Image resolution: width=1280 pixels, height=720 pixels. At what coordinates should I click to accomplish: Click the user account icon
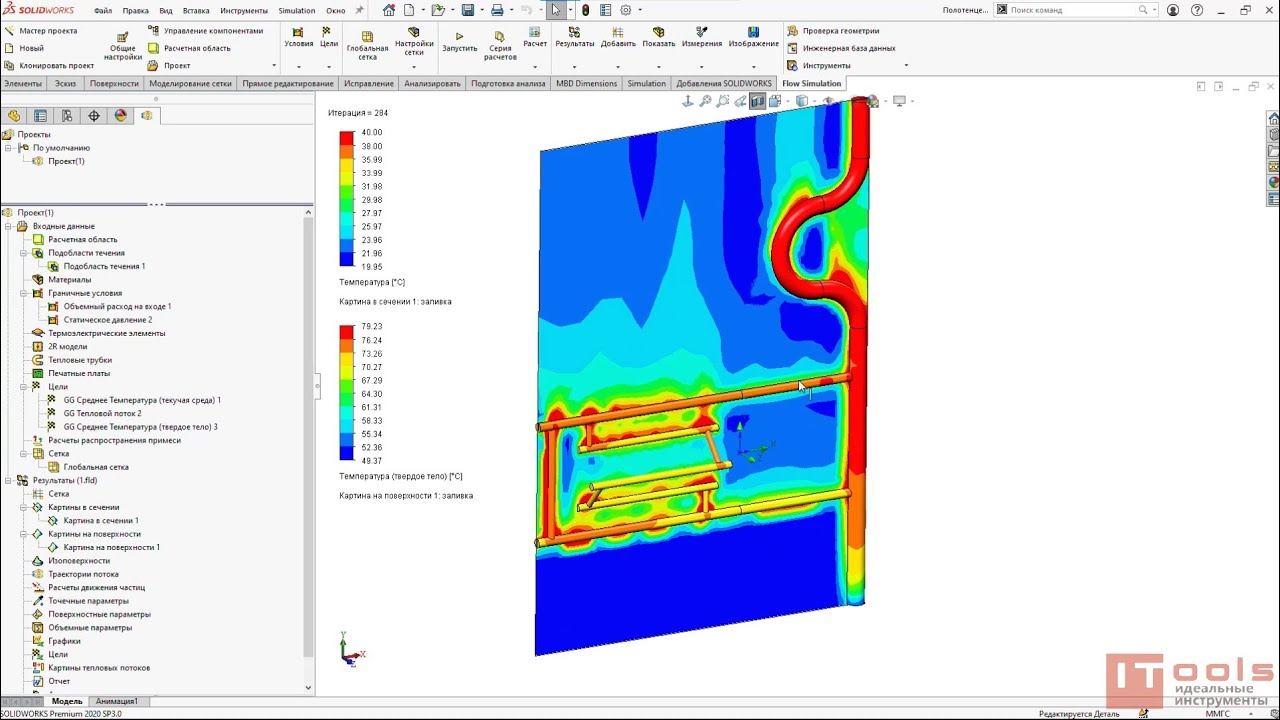[x=1173, y=10]
